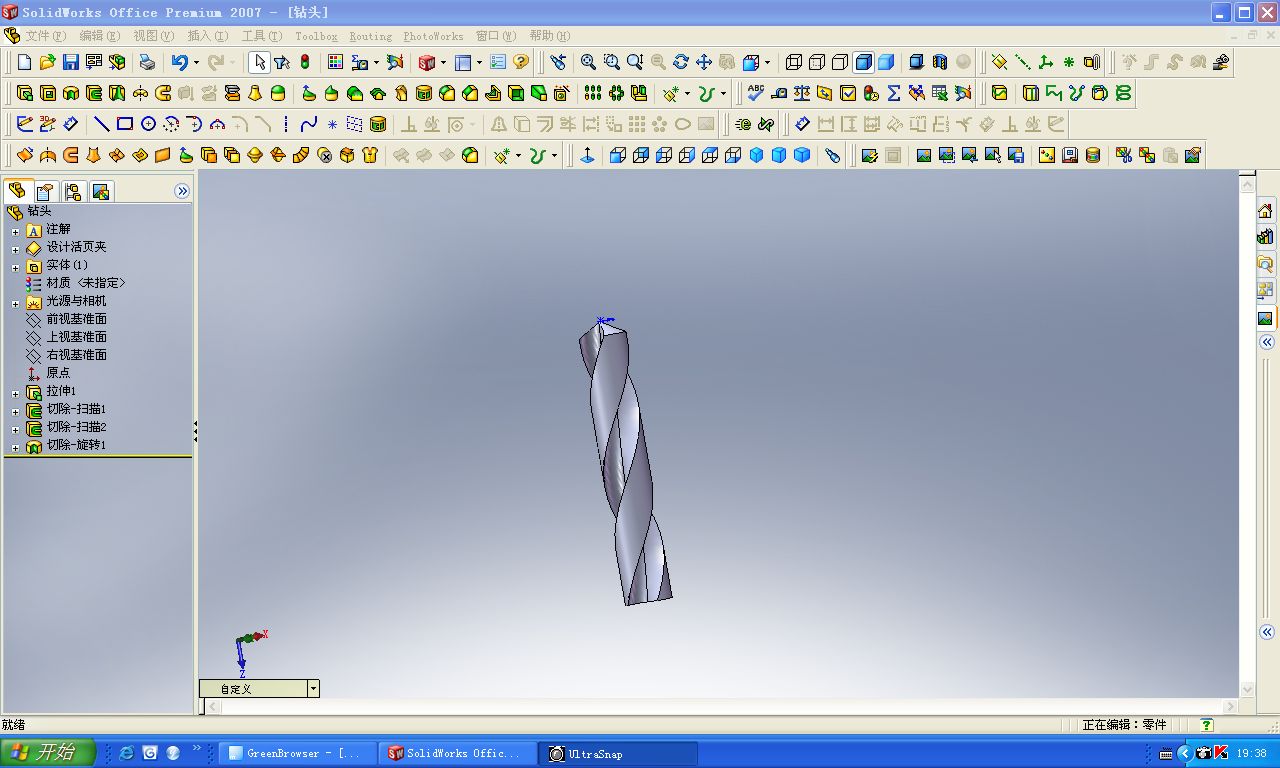1280x768 pixels.
Task: Toggle Hidden Lines Removed display mode
Action: (840, 62)
